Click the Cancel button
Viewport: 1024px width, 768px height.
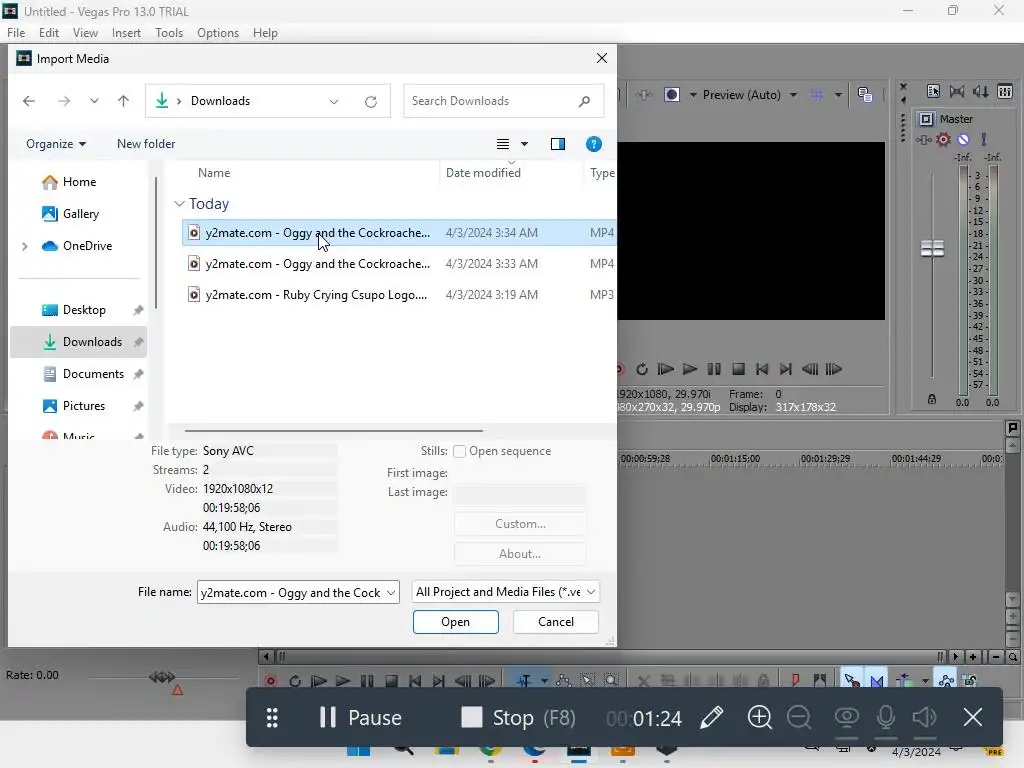pos(556,622)
